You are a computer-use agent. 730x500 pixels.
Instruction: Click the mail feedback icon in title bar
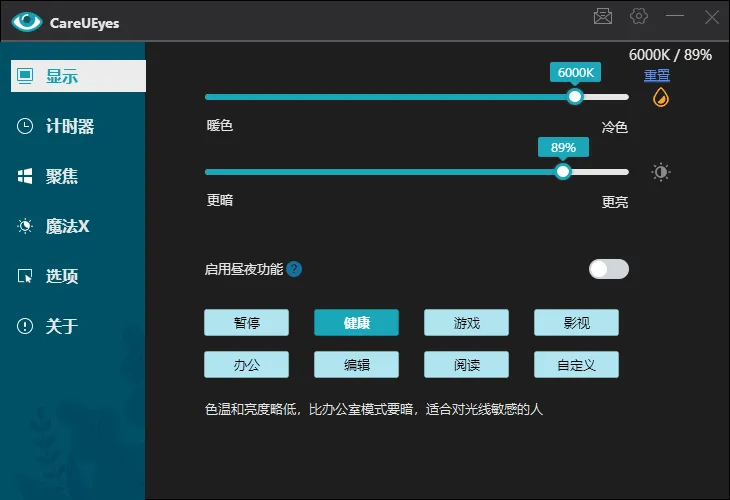(602, 16)
